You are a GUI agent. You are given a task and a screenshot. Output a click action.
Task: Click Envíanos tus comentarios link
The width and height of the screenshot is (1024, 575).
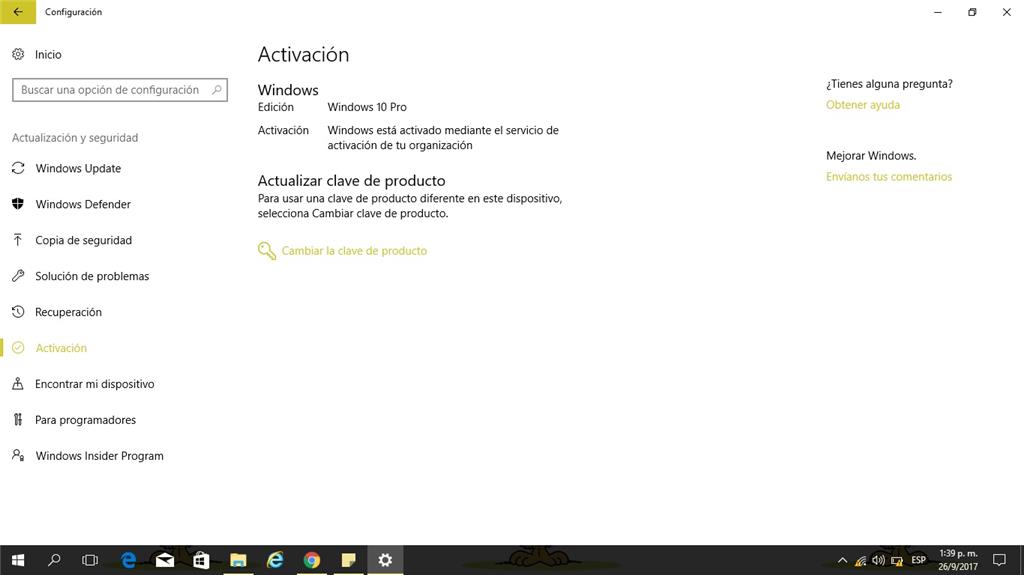click(x=889, y=176)
